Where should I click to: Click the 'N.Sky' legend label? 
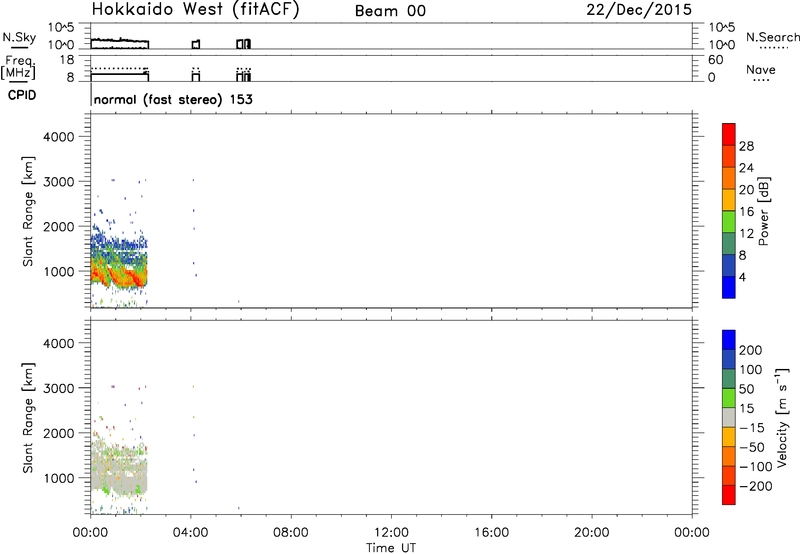[x=19, y=37]
